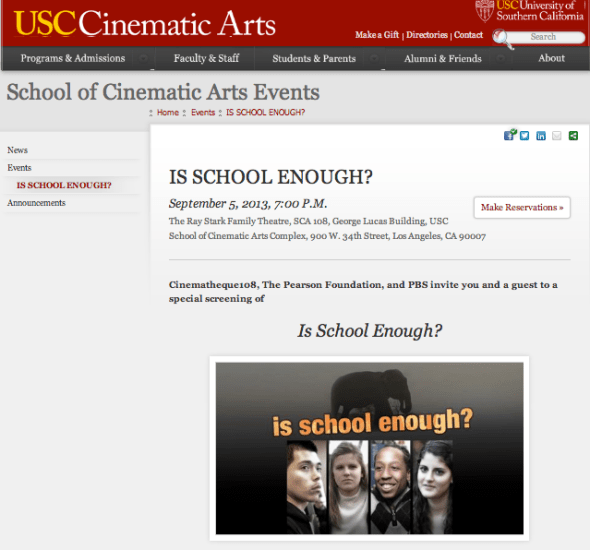The width and height of the screenshot is (590, 550).
Task: Go to Home in the breadcrumb
Action: pyautogui.click(x=168, y=112)
